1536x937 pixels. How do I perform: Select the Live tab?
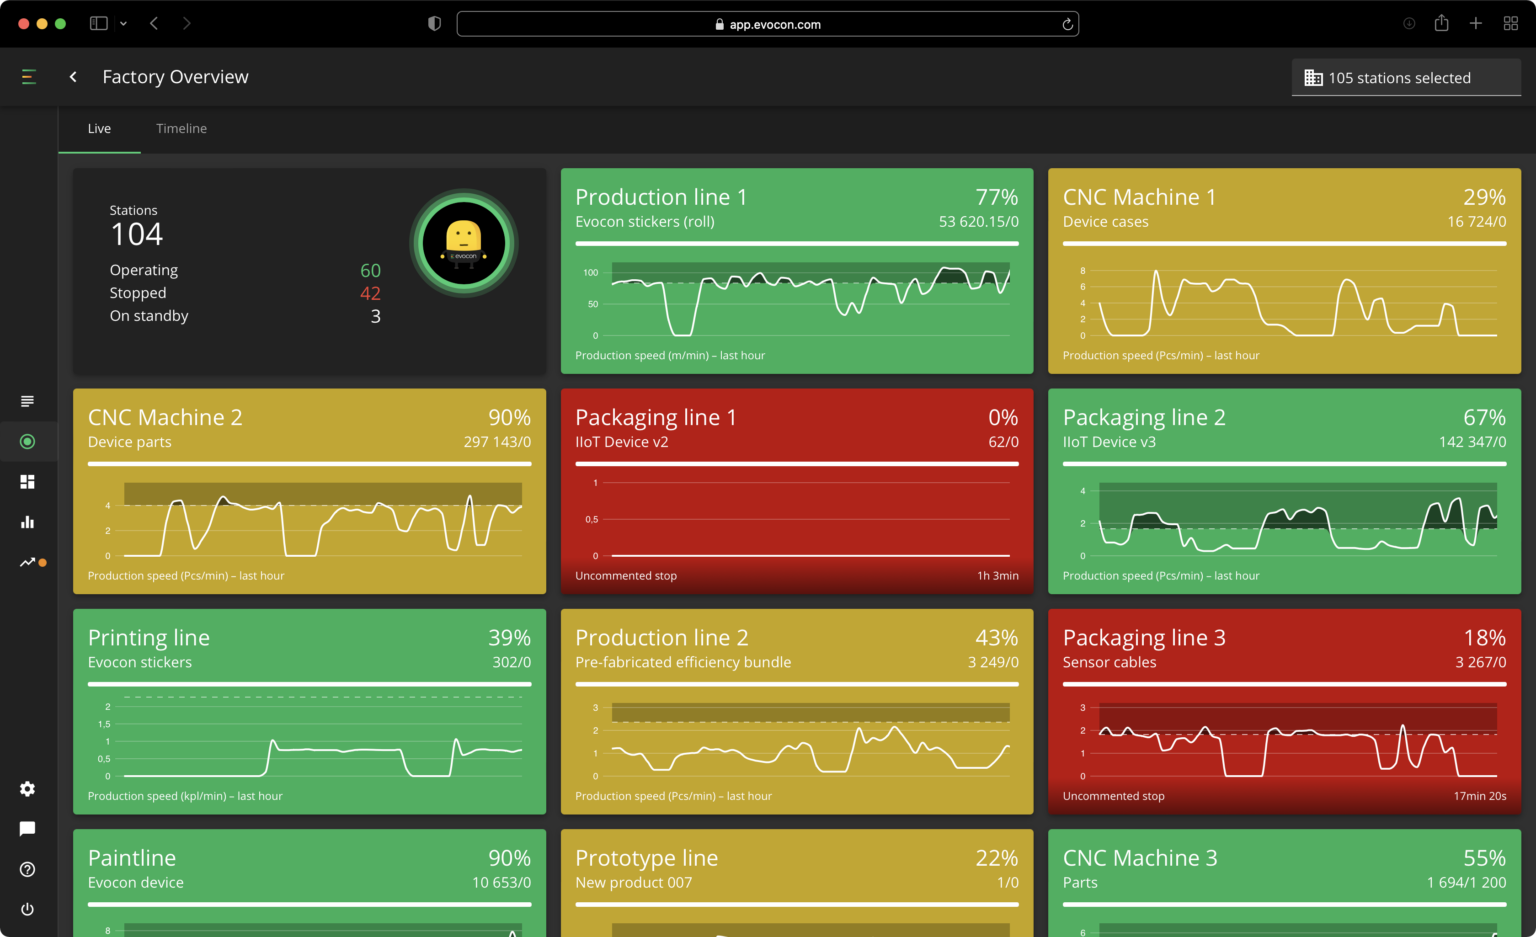coord(99,129)
